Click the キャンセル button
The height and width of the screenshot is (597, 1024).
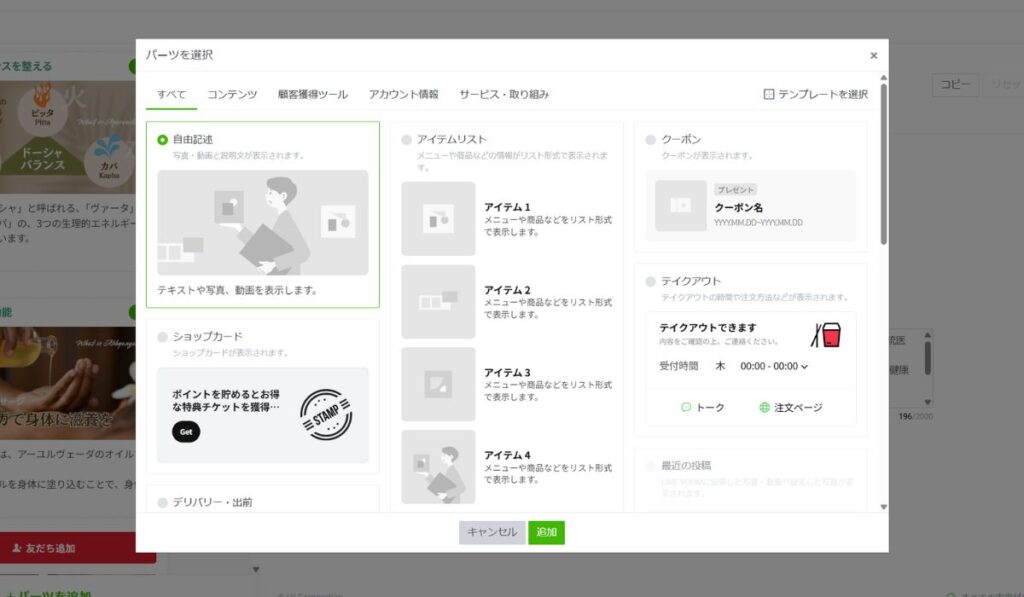[x=492, y=532]
